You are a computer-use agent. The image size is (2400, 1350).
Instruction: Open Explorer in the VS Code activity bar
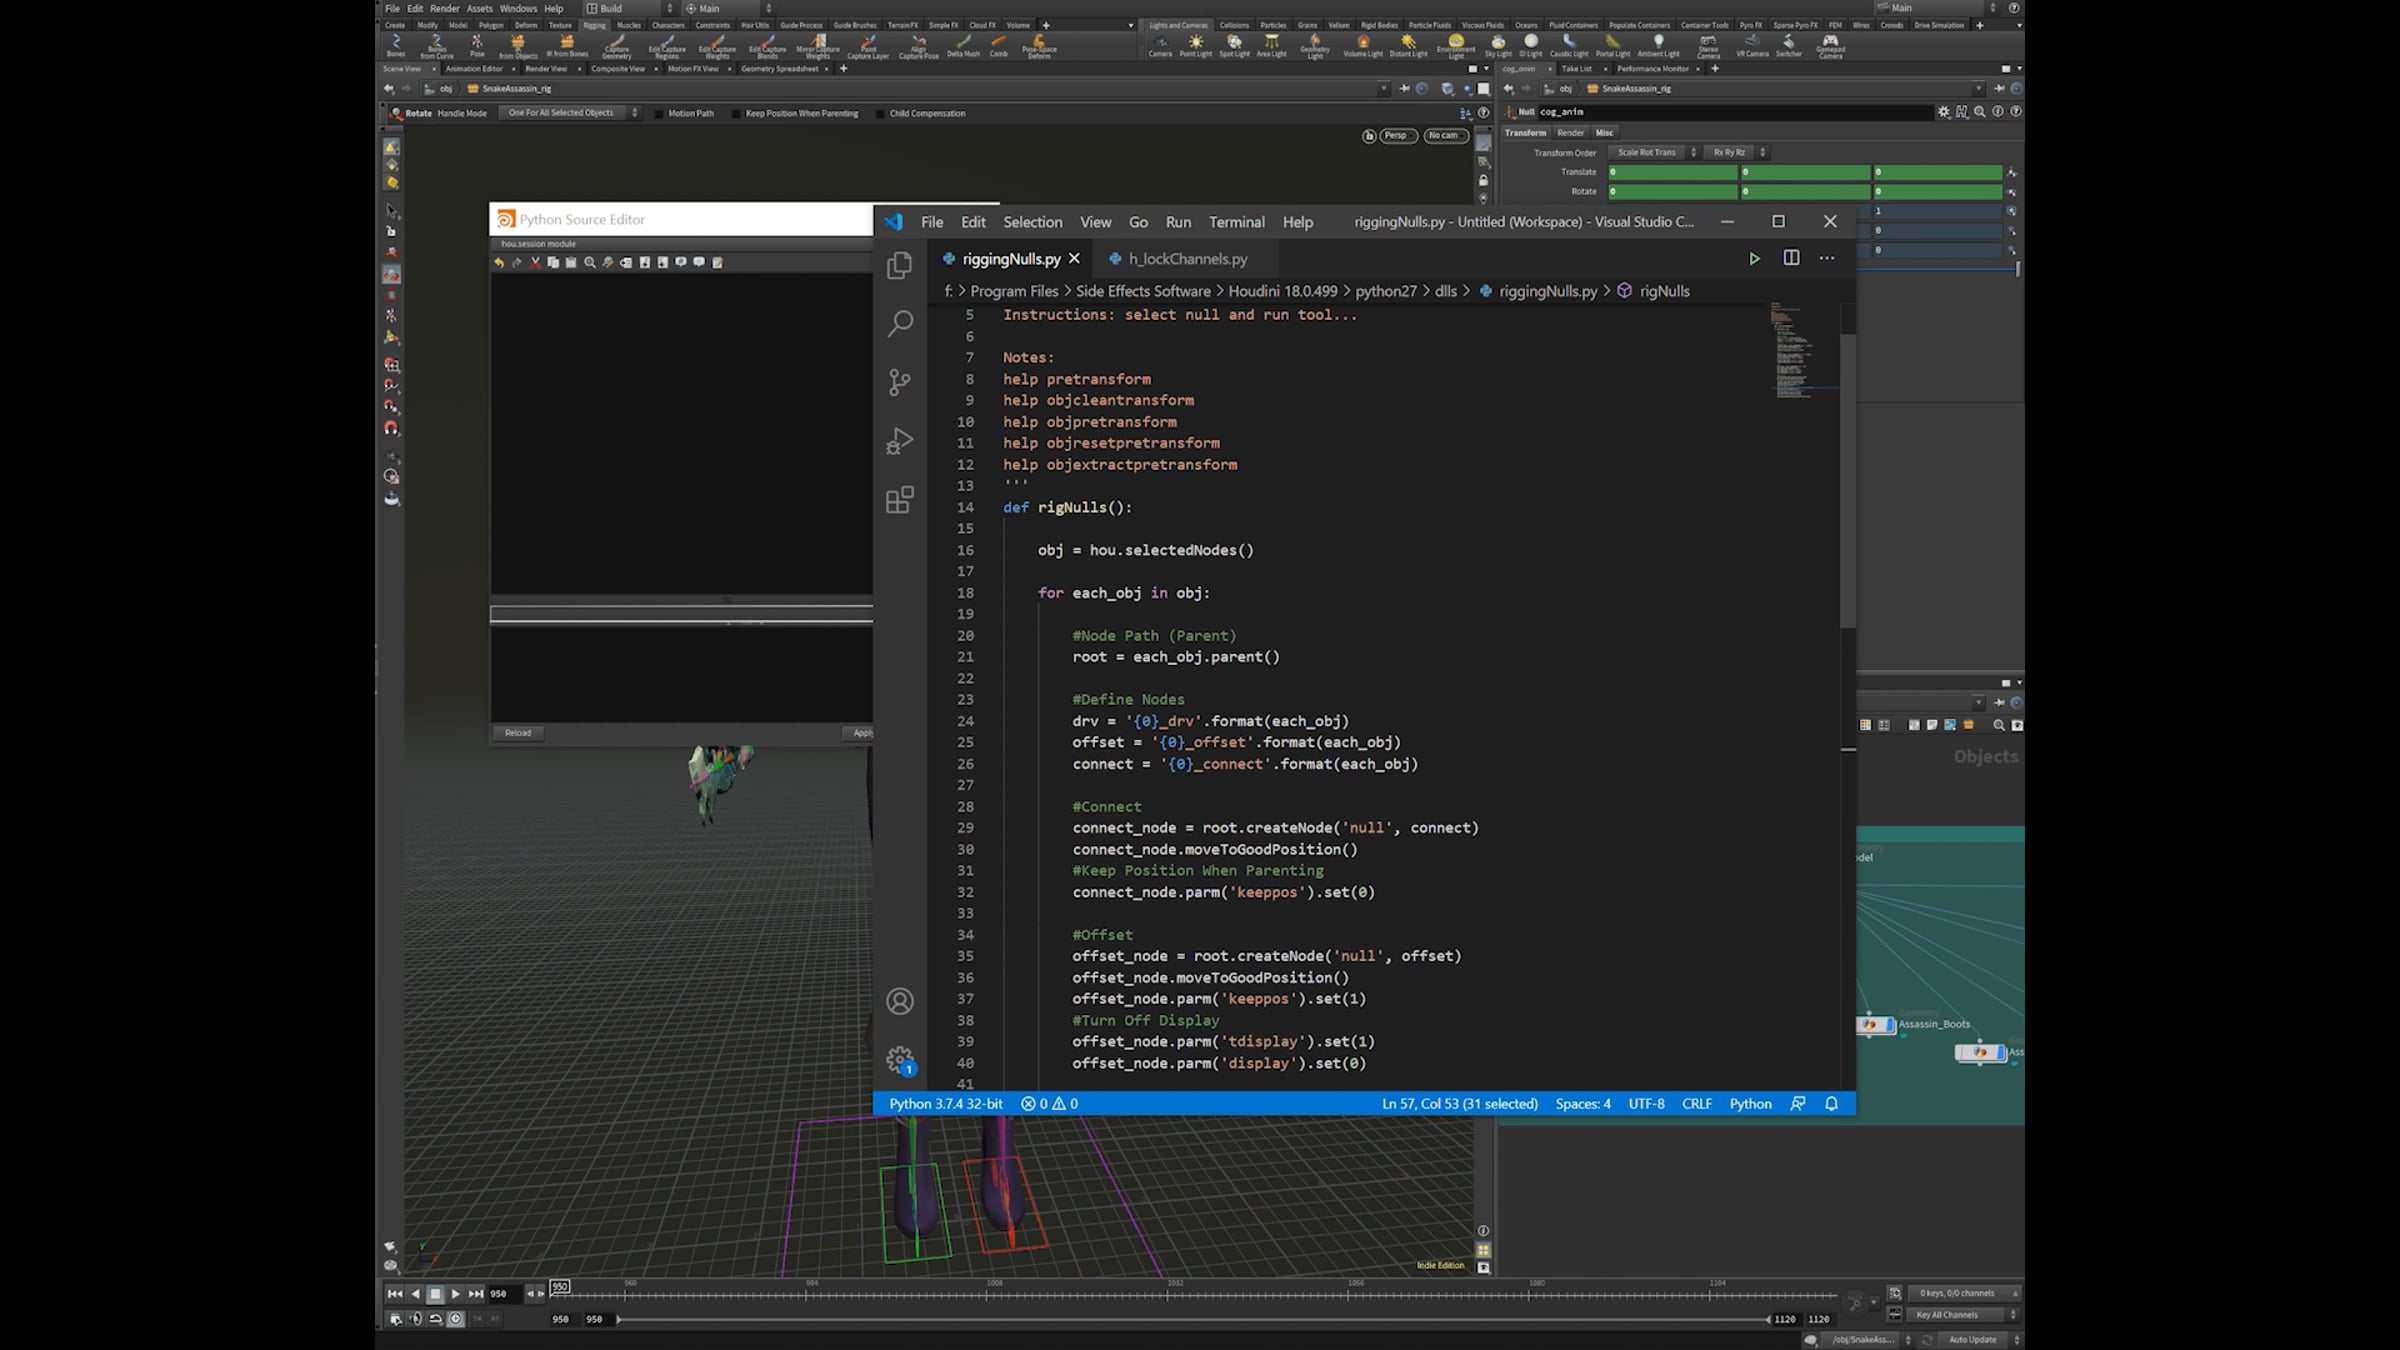pos(899,265)
